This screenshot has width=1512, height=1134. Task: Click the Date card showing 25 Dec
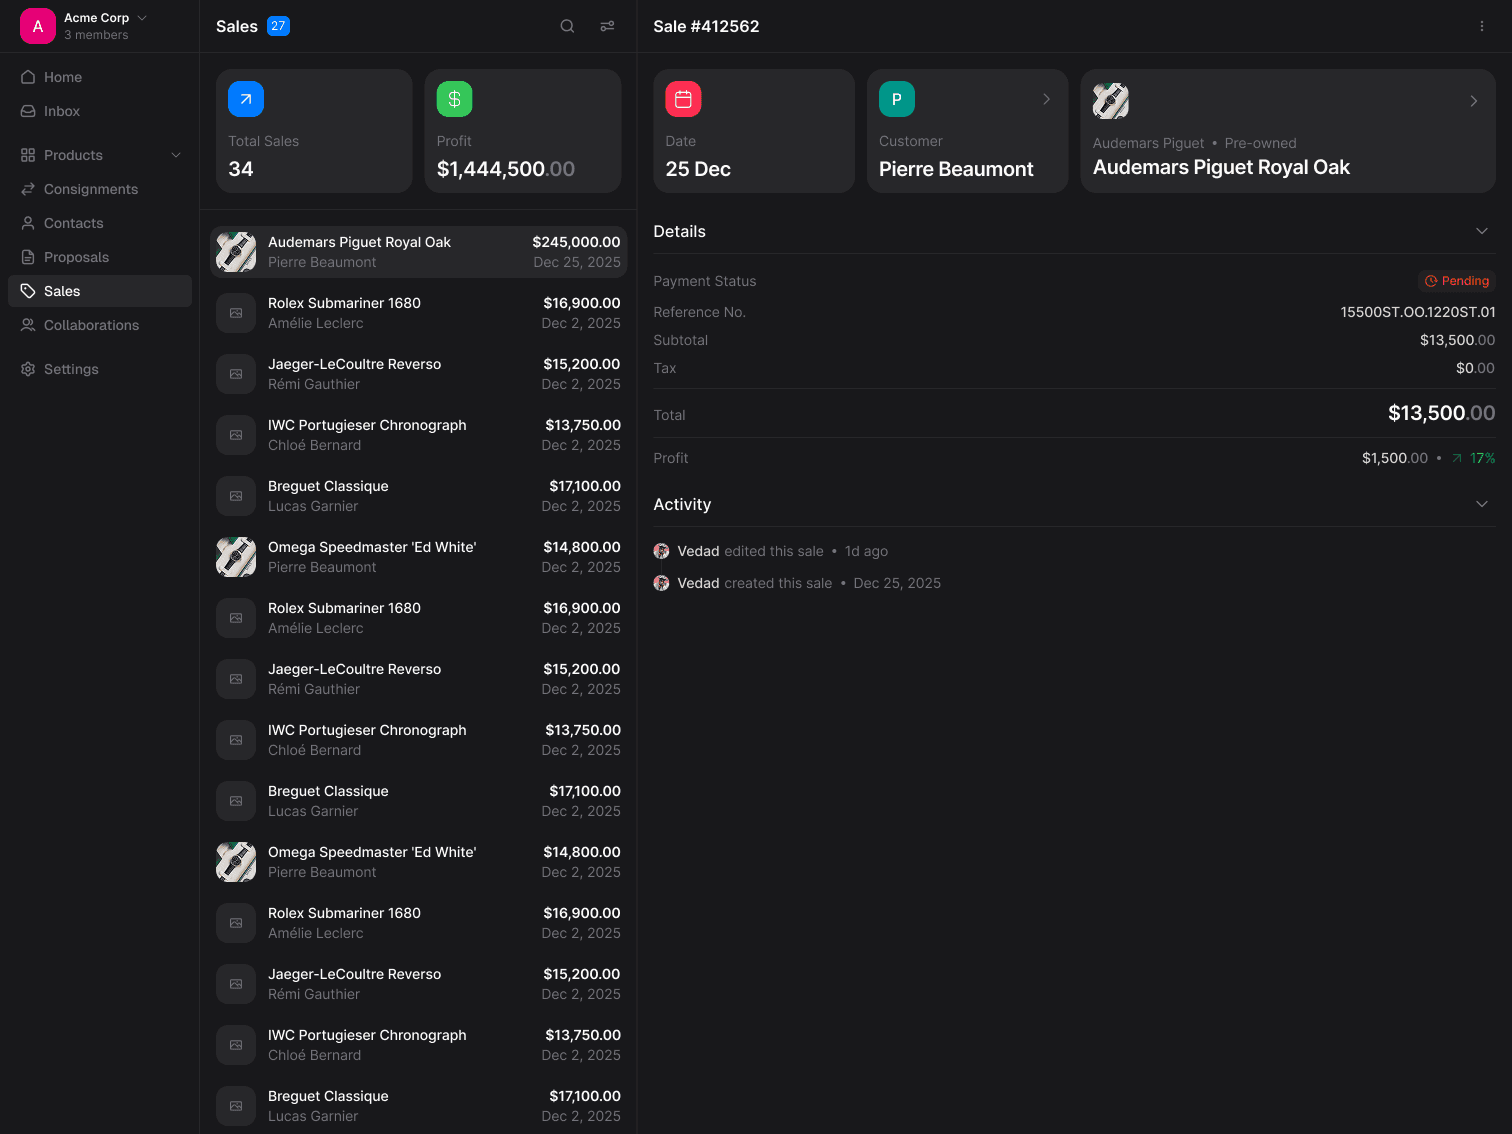[x=754, y=131]
